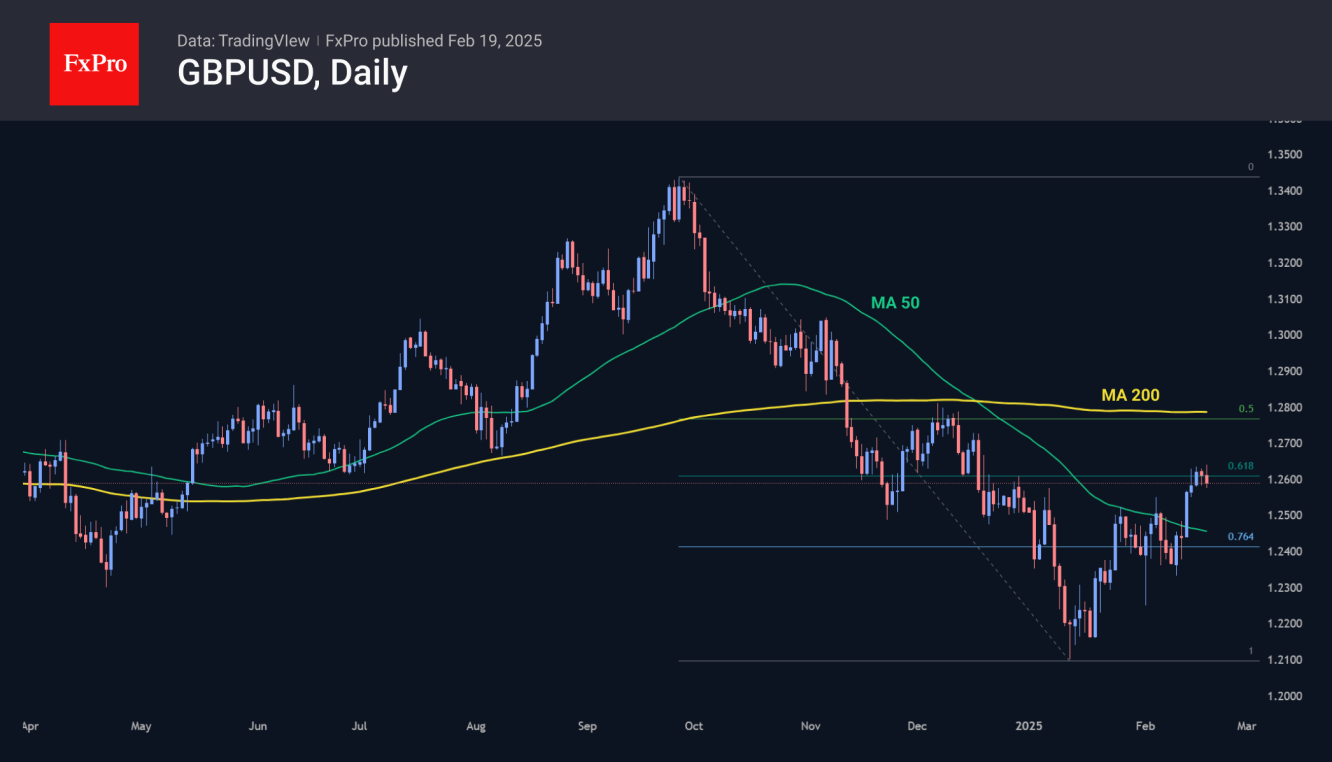The height and width of the screenshot is (762, 1332).
Task: Click 'Data: TradingView' source text
Action: 243,41
